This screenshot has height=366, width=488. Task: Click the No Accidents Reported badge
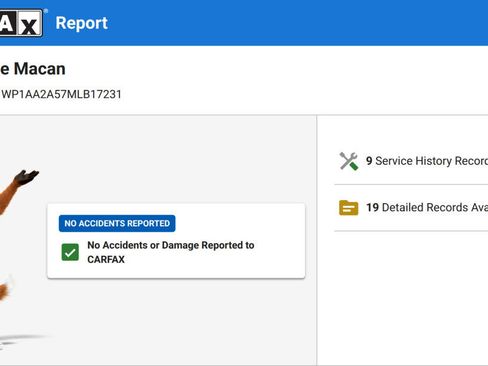[x=117, y=223]
